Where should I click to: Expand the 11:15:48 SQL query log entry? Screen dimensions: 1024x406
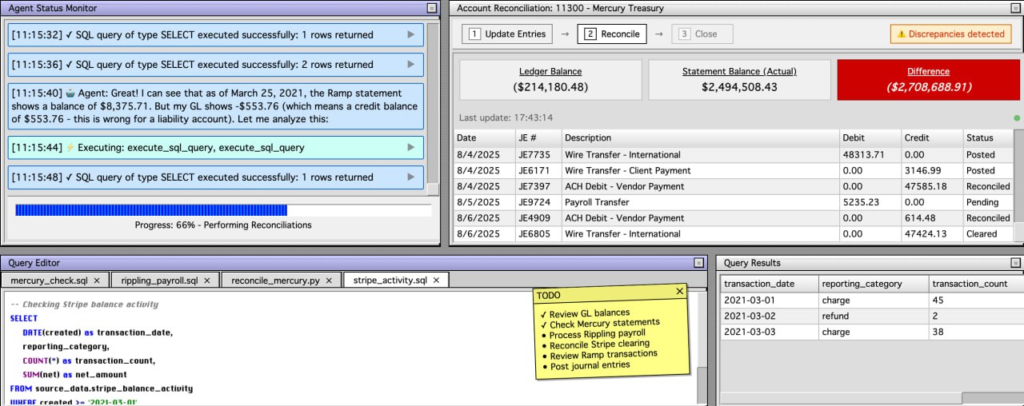click(x=411, y=177)
